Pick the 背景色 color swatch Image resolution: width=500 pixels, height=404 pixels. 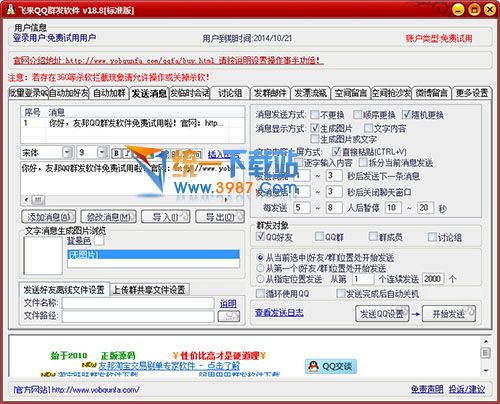tap(99, 240)
